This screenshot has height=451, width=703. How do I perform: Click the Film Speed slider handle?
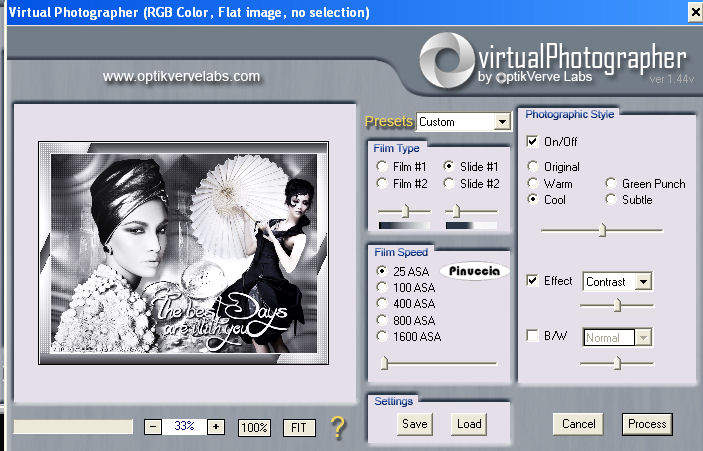click(384, 363)
